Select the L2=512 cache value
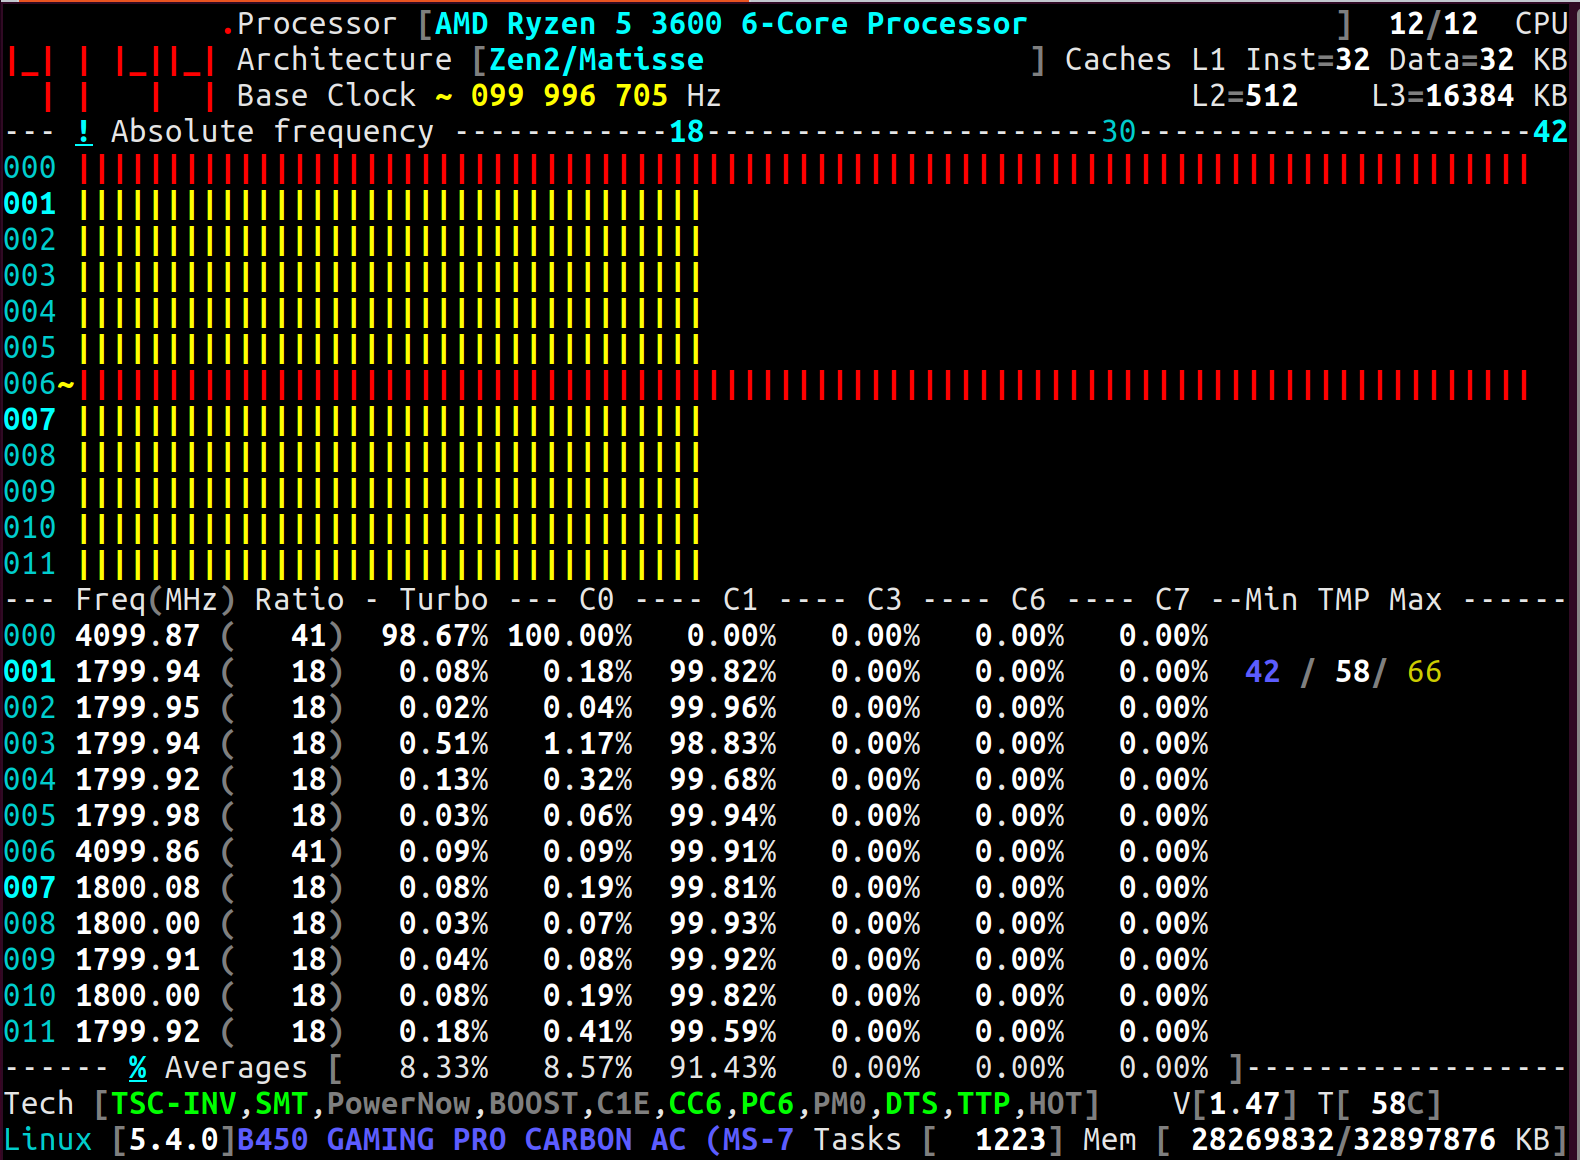This screenshot has height=1160, width=1580. coord(1245,96)
